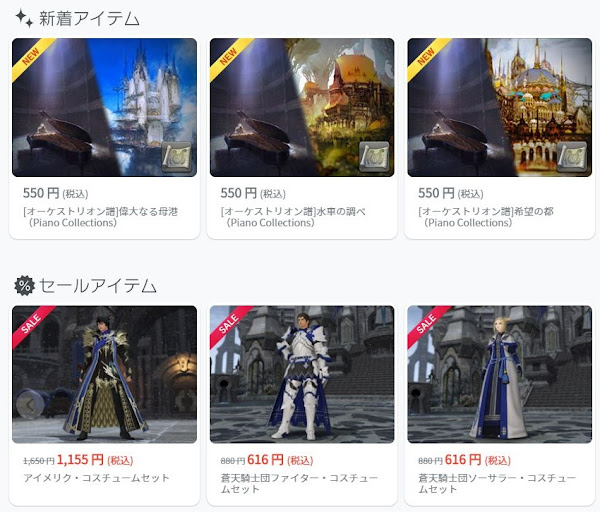This screenshot has width=600, height=512.
Task: Click 蒼天騎士団ファイター・コスチュームセット title link
Action: (300, 483)
